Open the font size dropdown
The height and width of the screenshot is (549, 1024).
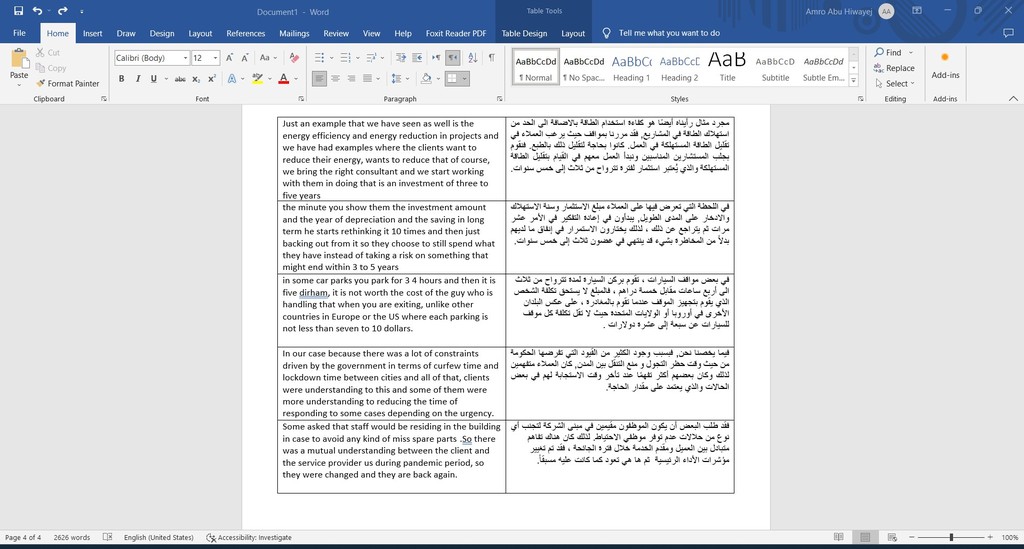[216, 58]
